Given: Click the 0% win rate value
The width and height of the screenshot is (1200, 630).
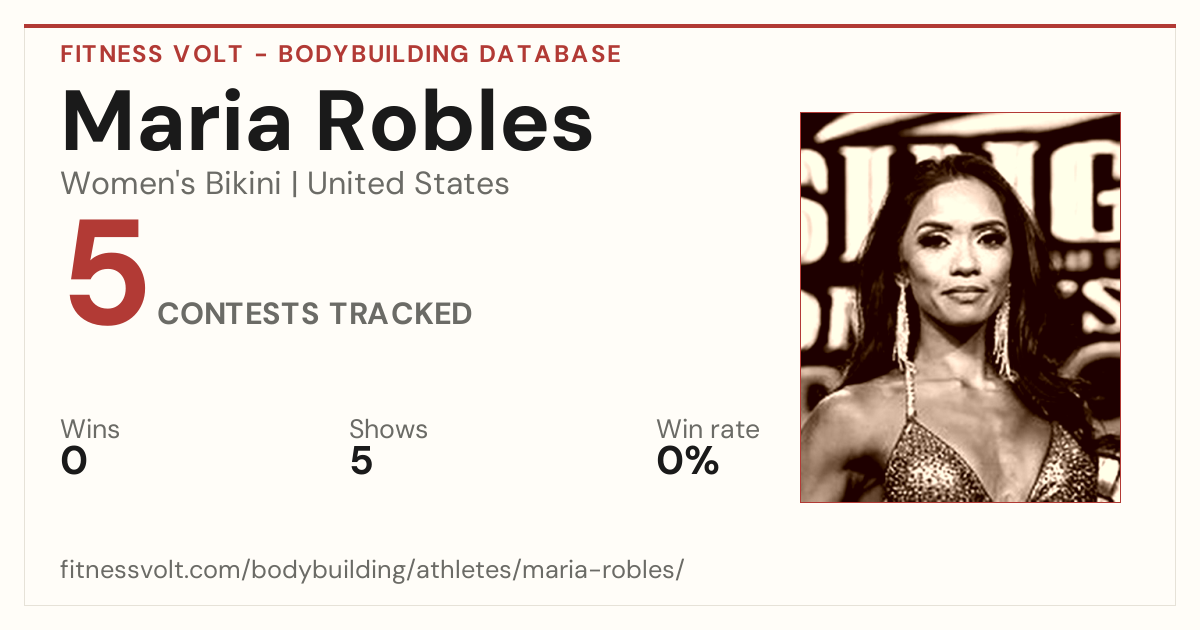Looking at the screenshot, I should [688, 461].
